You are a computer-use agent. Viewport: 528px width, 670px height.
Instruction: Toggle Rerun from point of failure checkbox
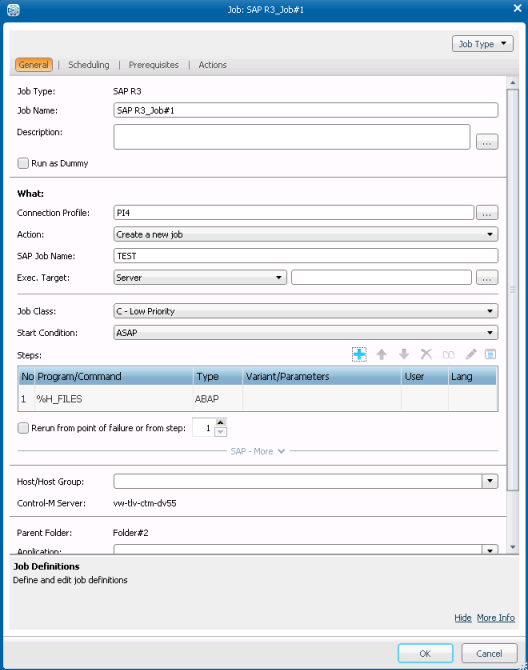pos(23,428)
